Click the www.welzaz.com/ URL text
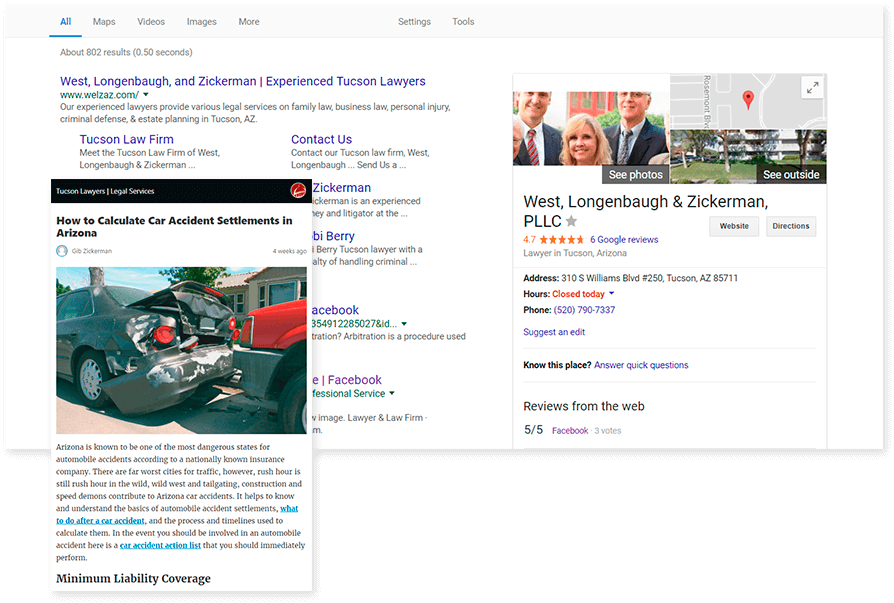This screenshot has height=603, width=894. (99, 95)
